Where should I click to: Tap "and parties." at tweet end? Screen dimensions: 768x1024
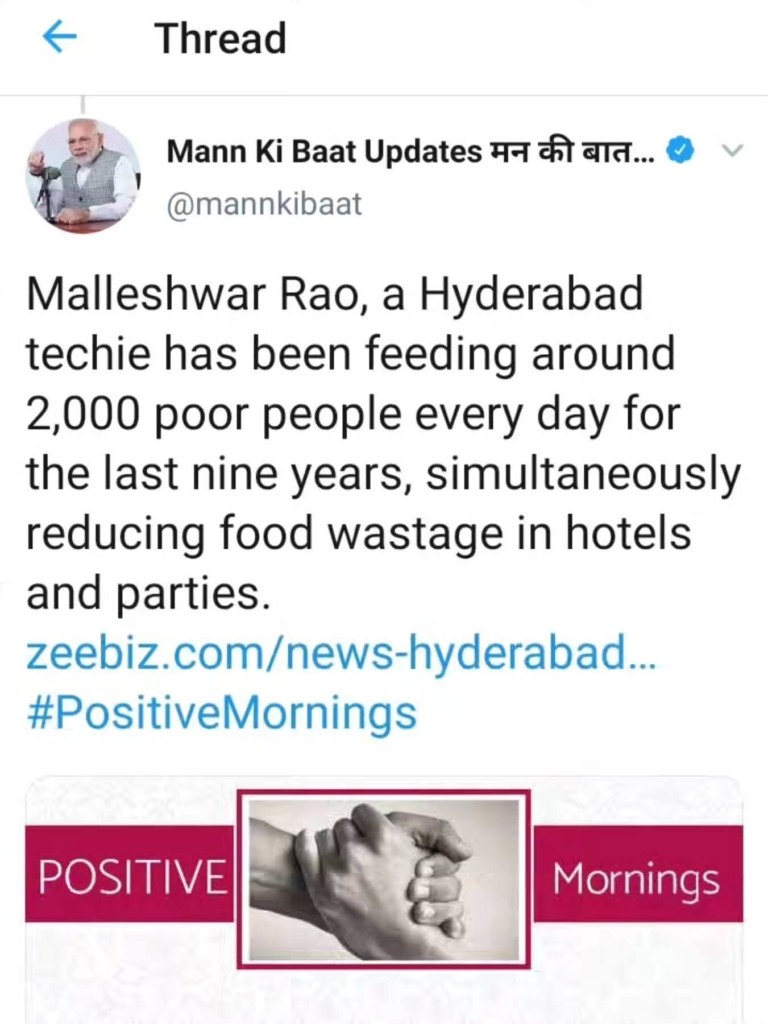coord(148,595)
